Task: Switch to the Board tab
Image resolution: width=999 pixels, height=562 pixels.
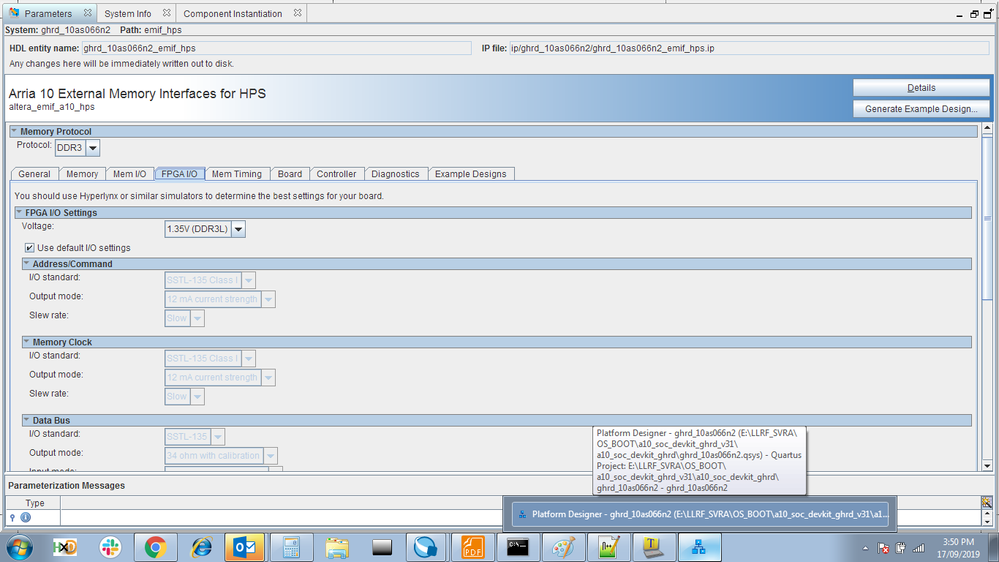Action: tap(290, 174)
